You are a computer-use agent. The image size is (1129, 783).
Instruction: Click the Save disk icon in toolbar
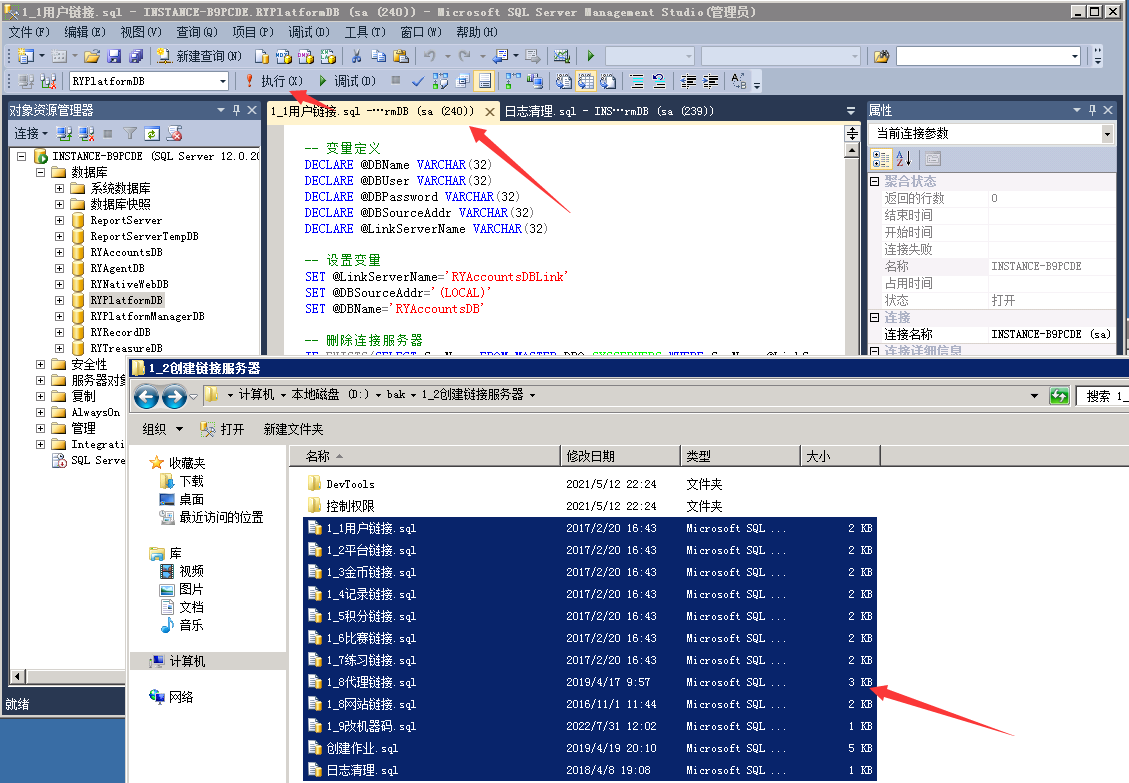pyautogui.click(x=114, y=56)
